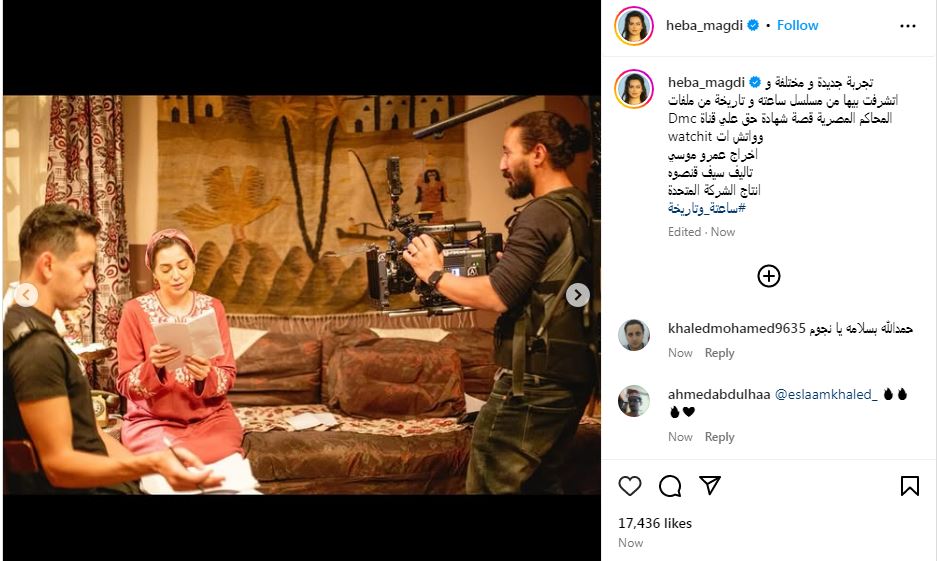
Task: View the 17,436 likes list
Action: click(x=655, y=523)
